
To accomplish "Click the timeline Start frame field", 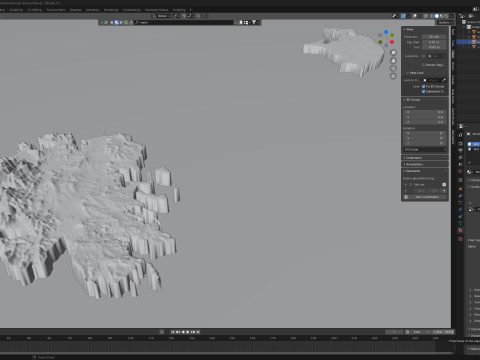I will (421, 332).
